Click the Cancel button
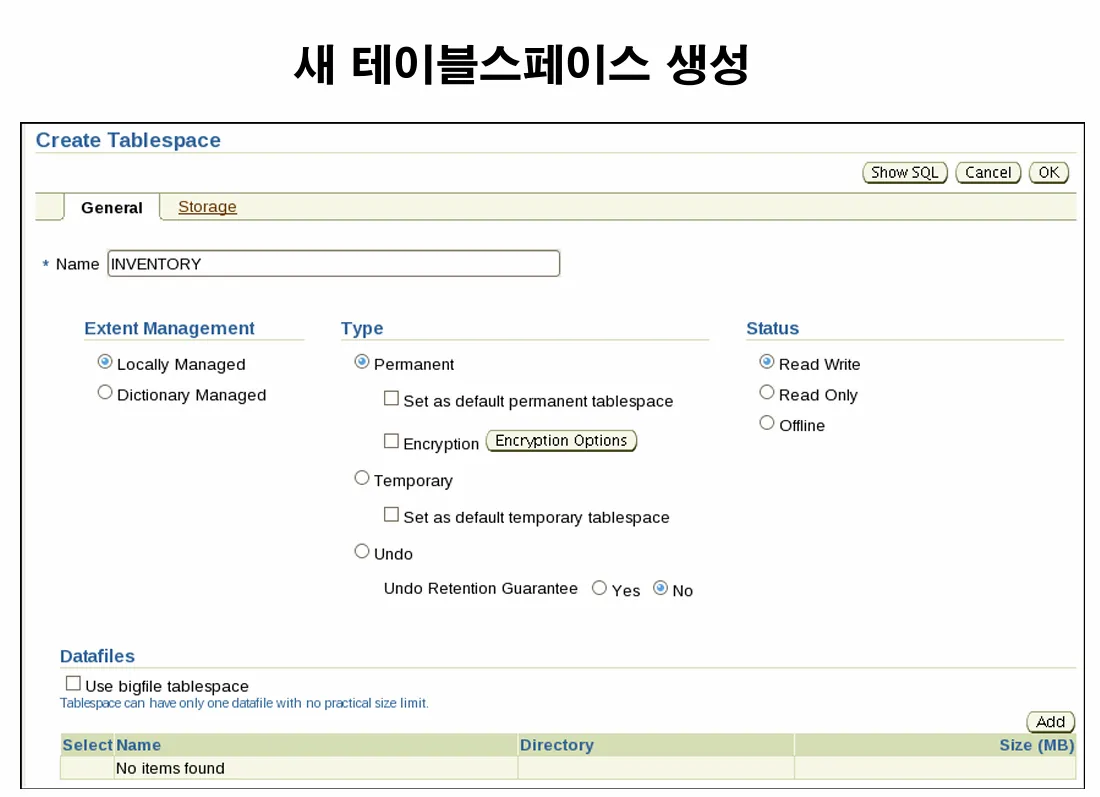This screenshot has height=797, width=1100. click(988, 173)
